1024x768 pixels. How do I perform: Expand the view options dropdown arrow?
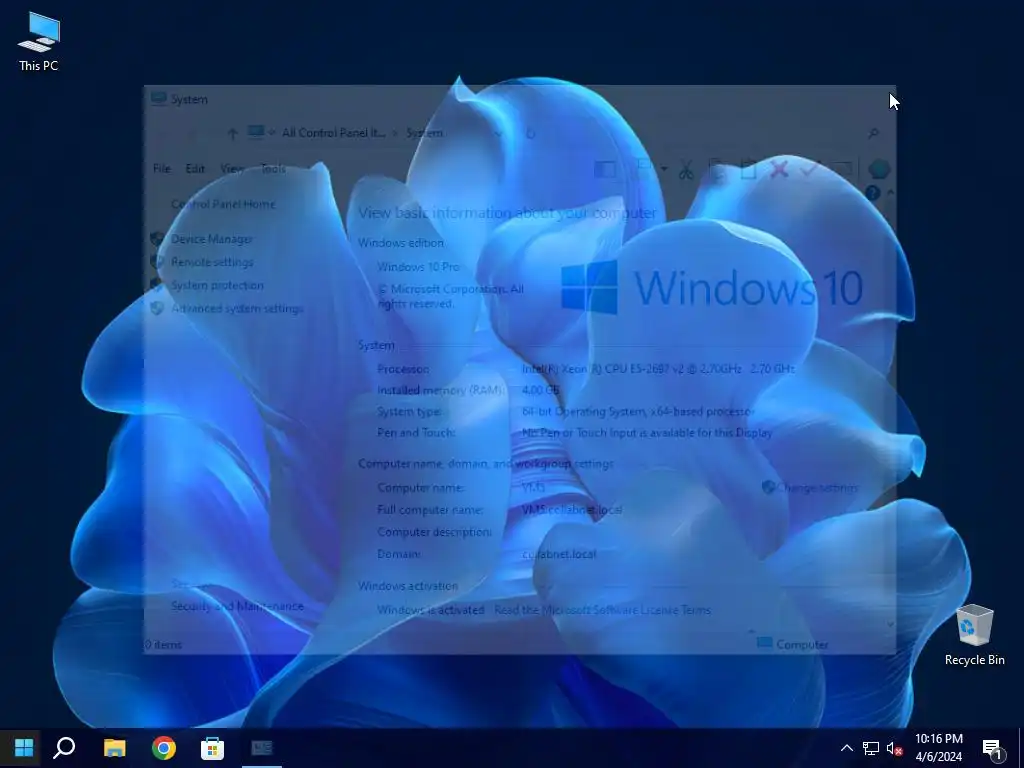(664, 169)
